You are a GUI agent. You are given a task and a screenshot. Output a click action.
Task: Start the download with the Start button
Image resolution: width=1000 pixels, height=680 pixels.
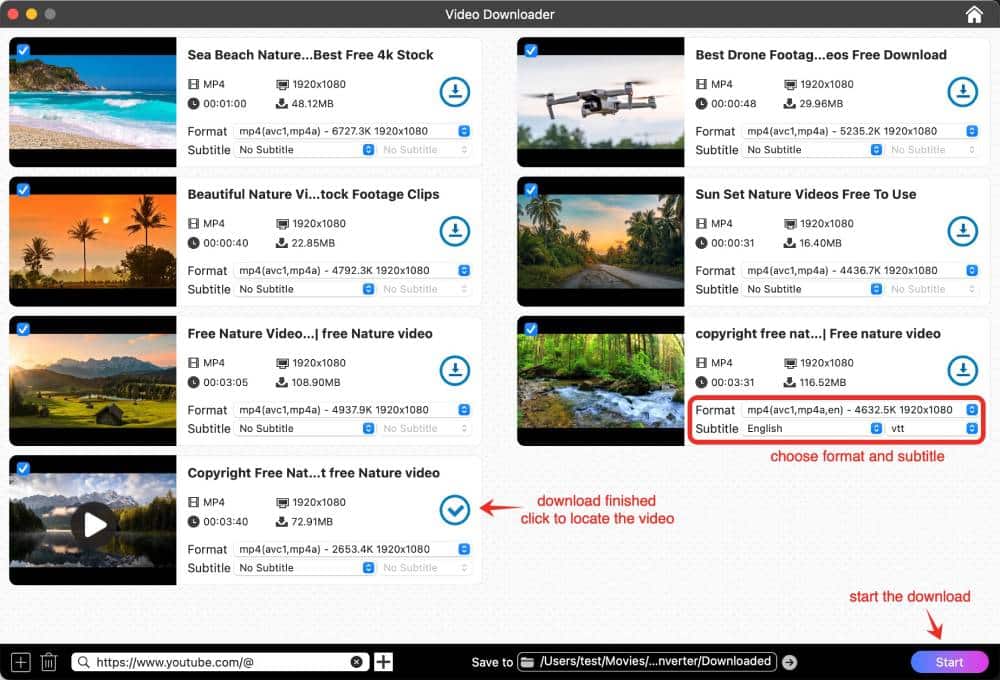[950, 661]
